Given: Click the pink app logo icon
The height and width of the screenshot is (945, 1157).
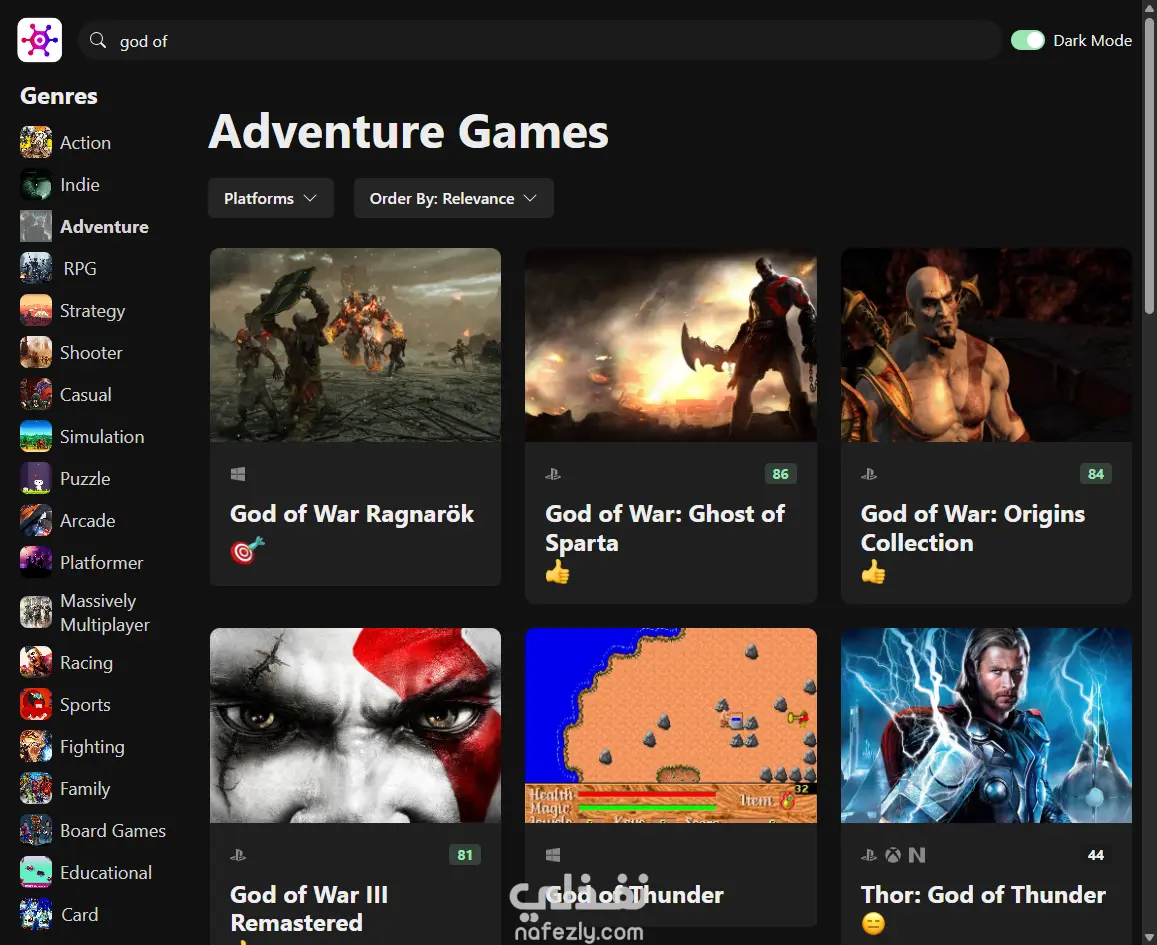Looking at the screenshot, I should coord(40,40).
